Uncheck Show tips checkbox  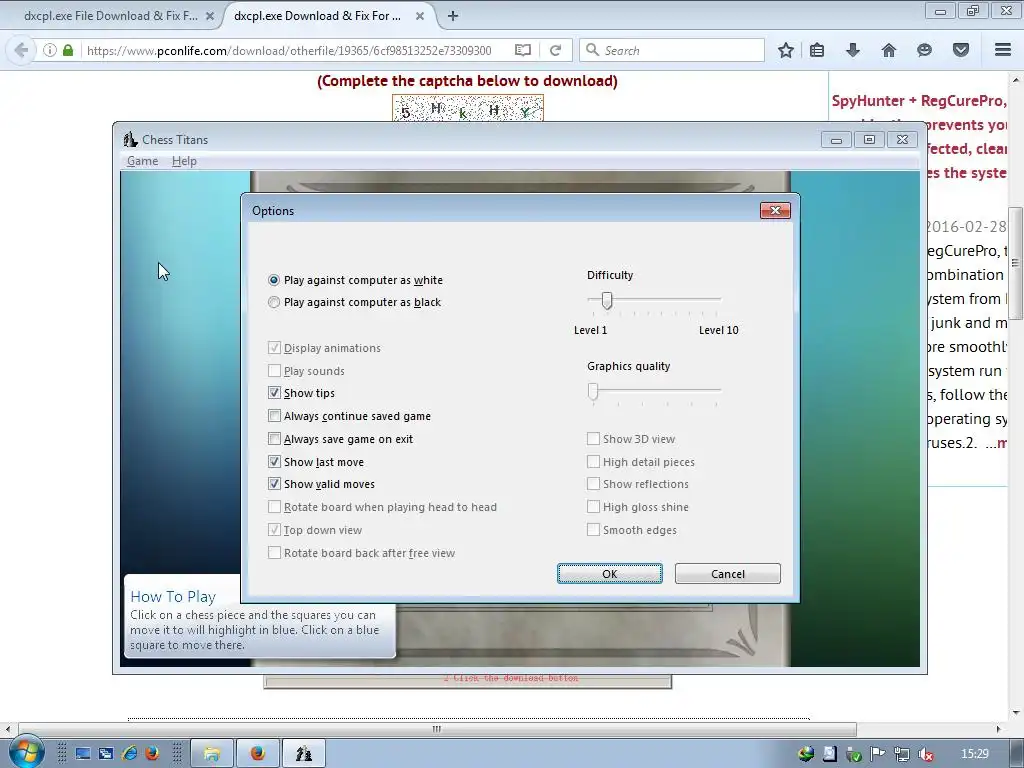[x=274, y=393]
